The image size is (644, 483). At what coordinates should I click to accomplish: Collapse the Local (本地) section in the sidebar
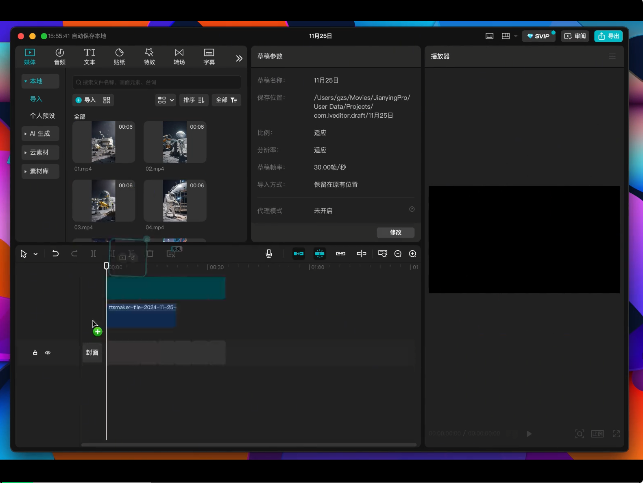click(x=40, y=81)
